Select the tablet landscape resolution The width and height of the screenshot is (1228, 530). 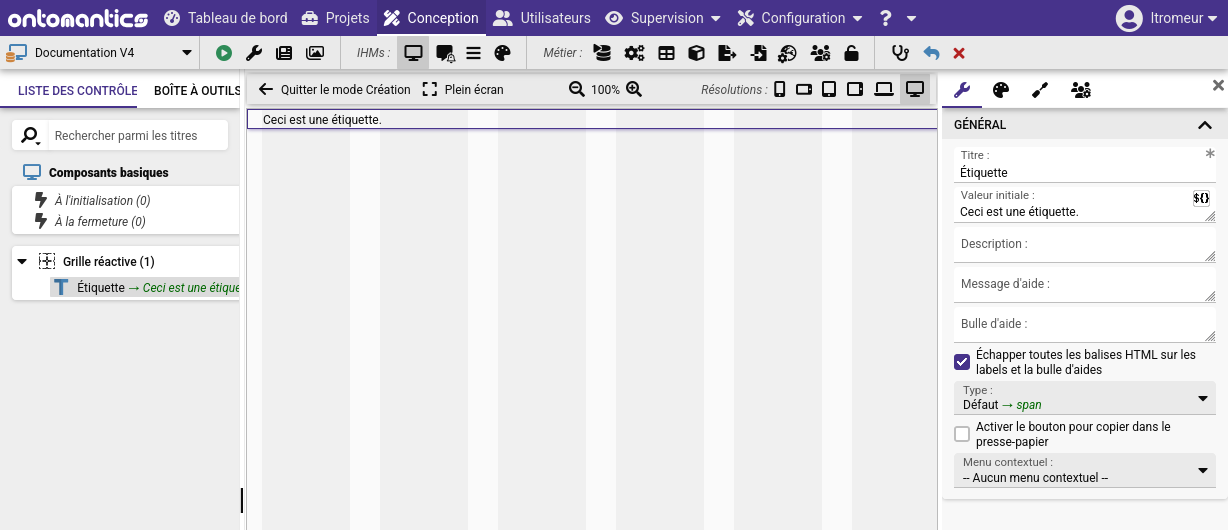(x=855, y=89)
